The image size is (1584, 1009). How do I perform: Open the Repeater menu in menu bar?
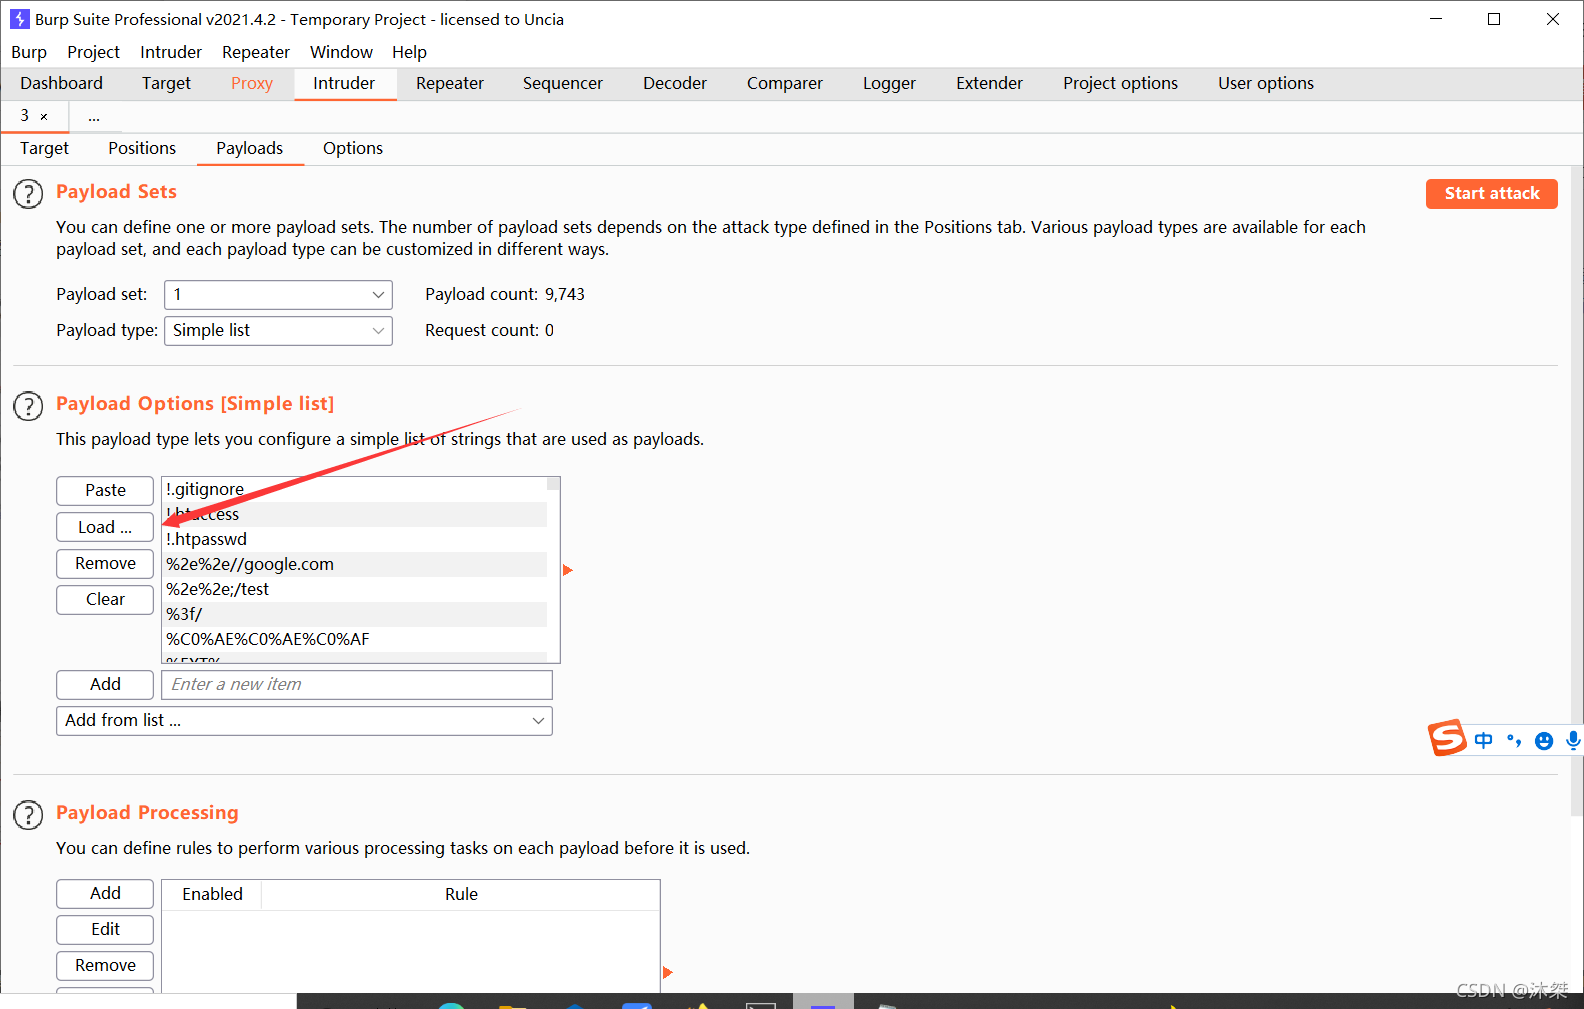[256, 52]
